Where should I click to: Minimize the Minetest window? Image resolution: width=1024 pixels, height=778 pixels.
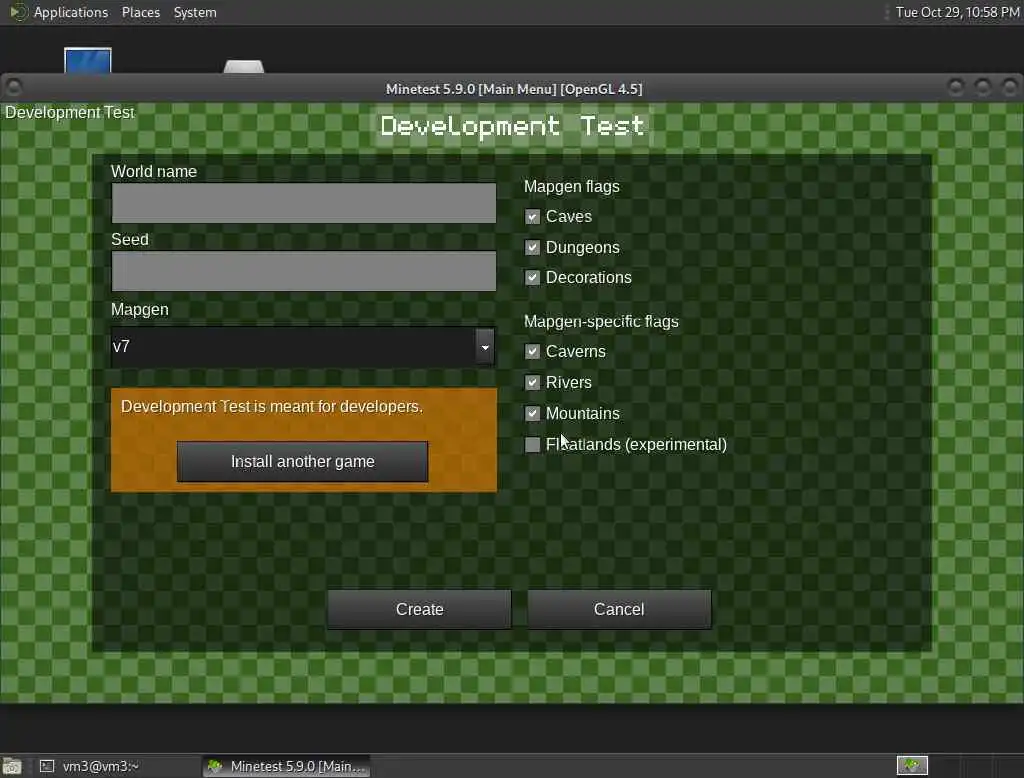(956, 87)
